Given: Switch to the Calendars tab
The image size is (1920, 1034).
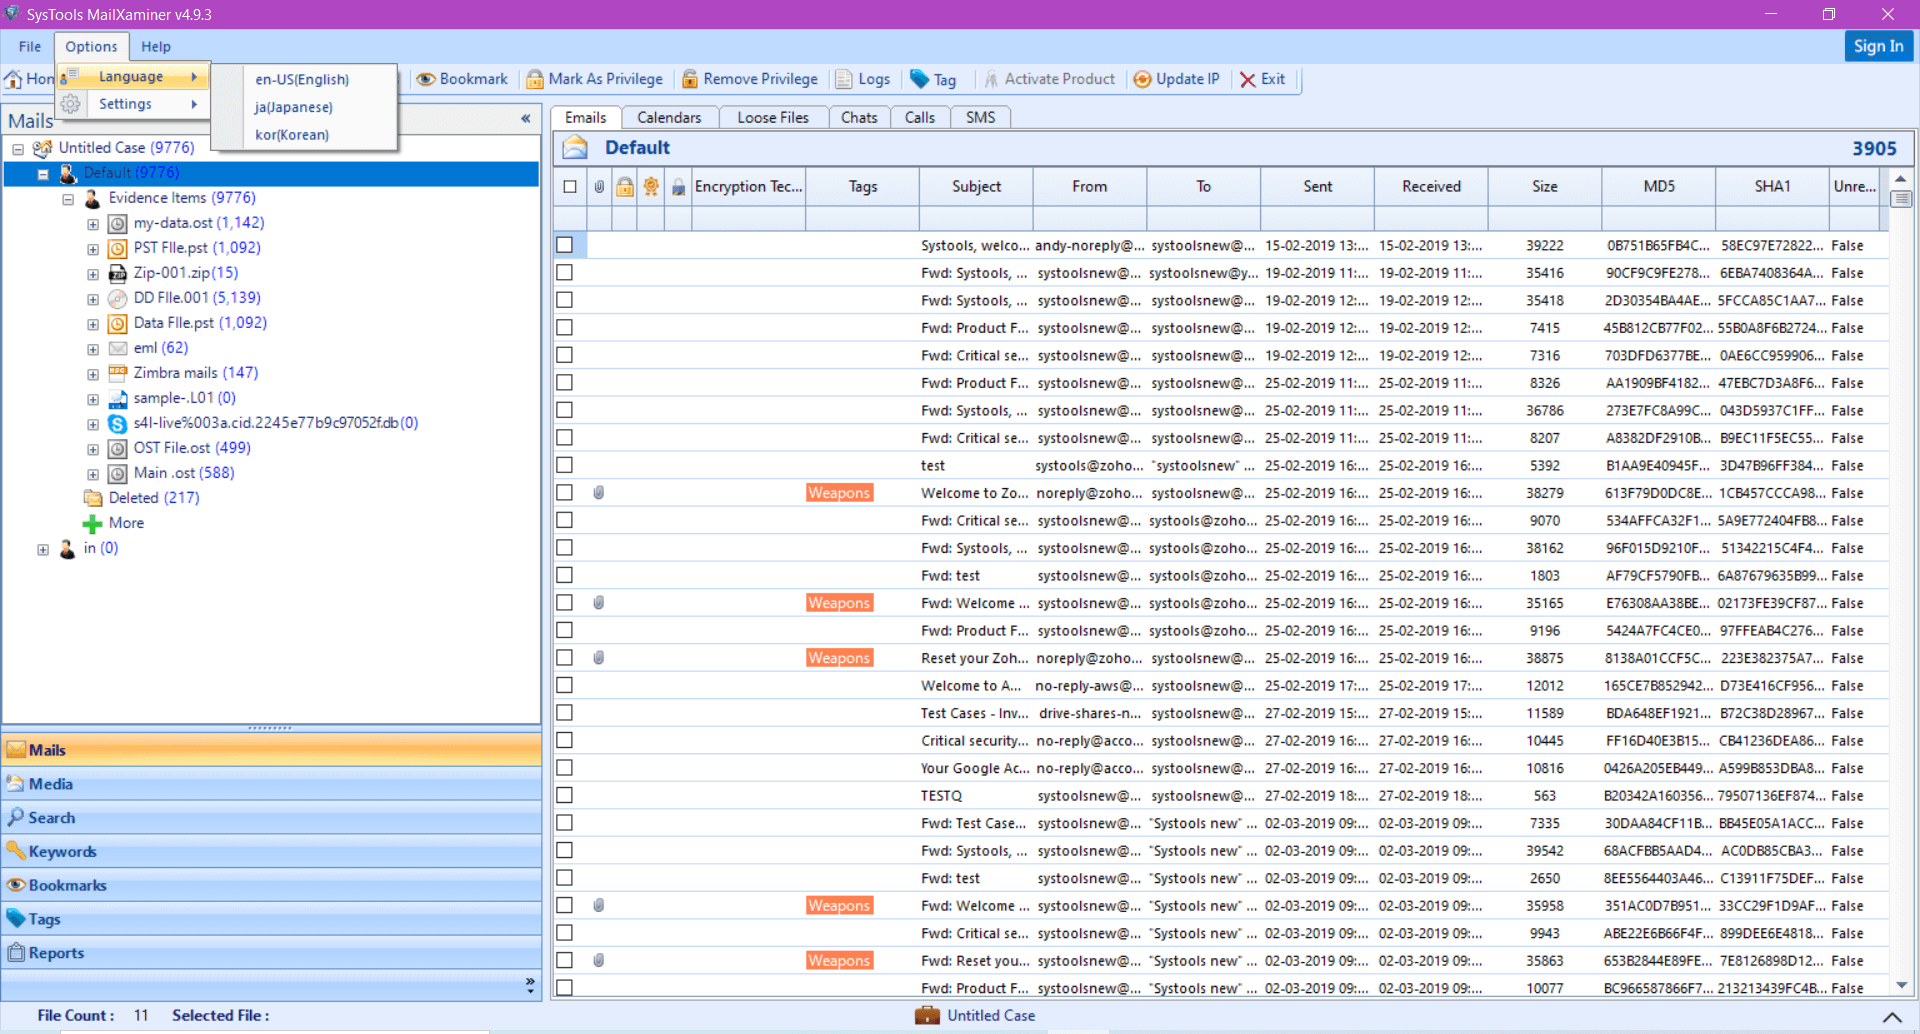Looking at the screenshot, I should point(669,117).
